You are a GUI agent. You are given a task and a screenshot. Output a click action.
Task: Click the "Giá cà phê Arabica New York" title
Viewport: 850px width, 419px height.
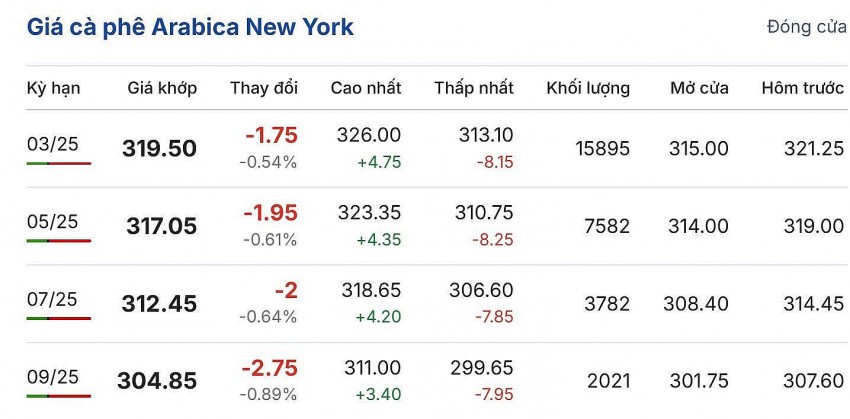pyautogui.click(x=190, y=27)
